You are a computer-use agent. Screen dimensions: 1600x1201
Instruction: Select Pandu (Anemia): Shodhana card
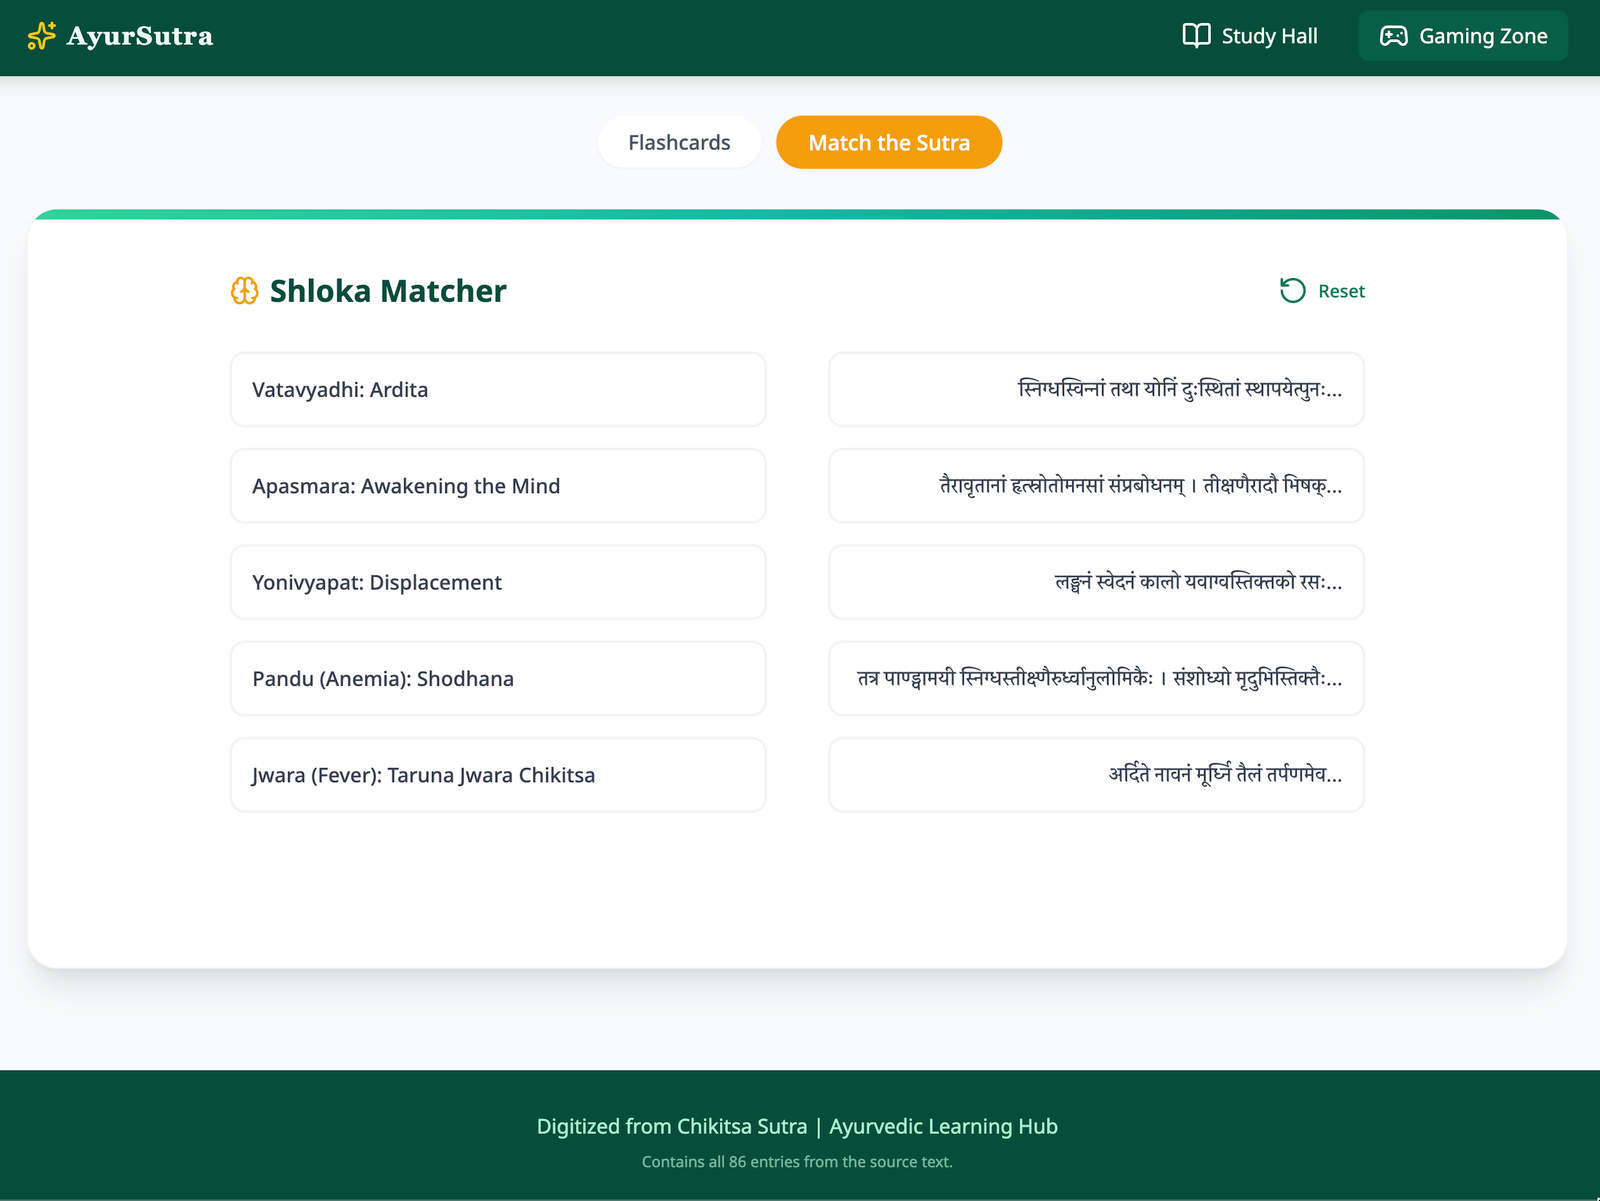coord(498,679)
